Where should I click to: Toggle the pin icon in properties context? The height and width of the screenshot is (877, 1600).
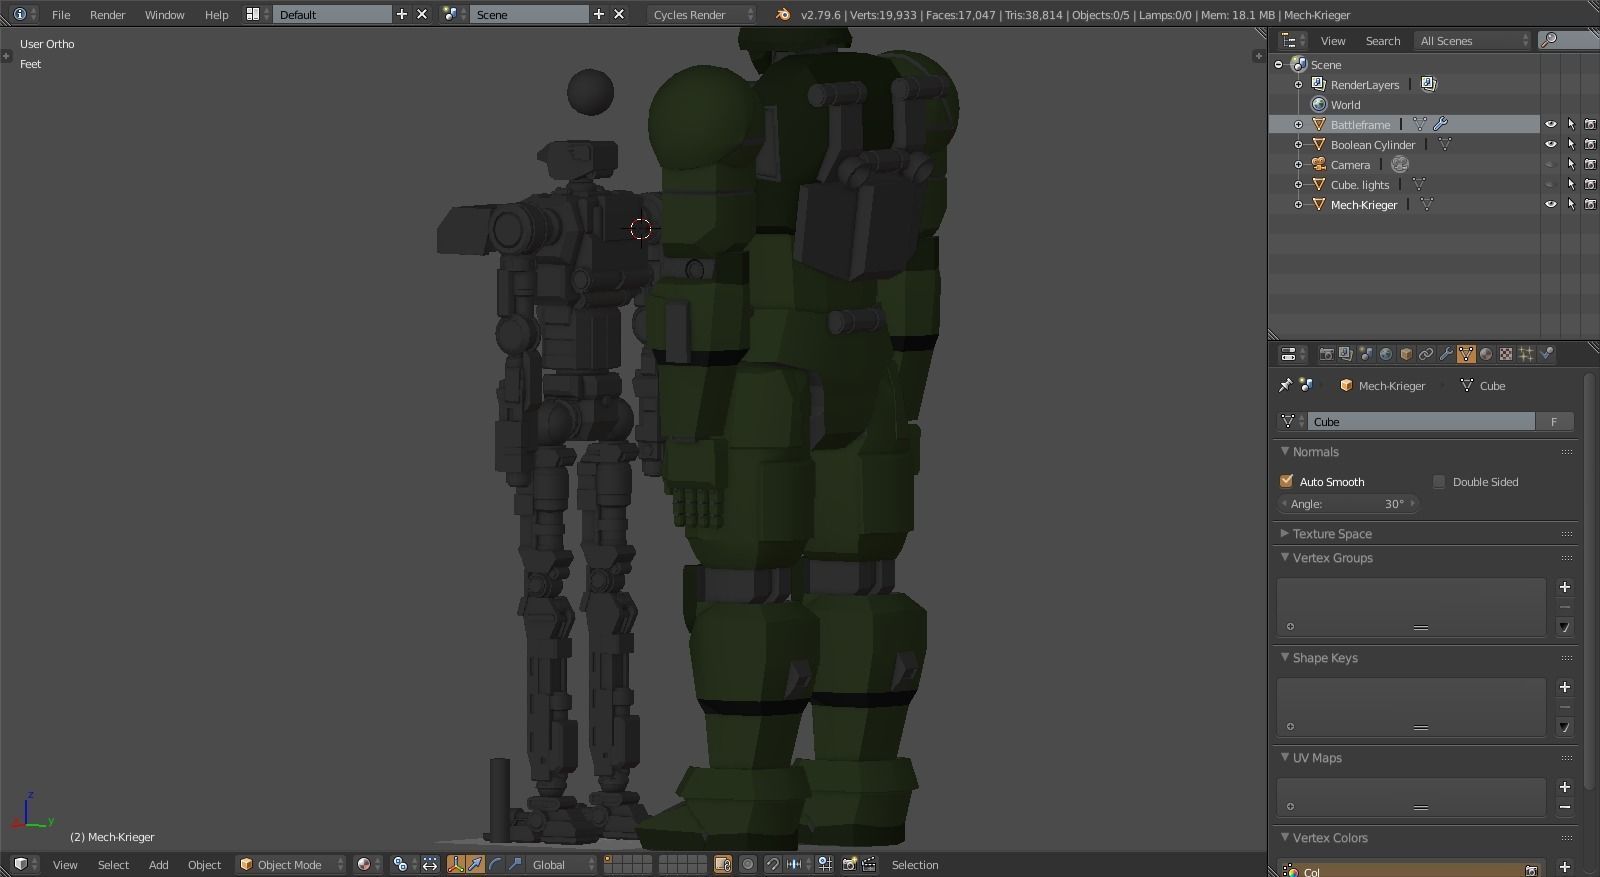[1286, 385]
